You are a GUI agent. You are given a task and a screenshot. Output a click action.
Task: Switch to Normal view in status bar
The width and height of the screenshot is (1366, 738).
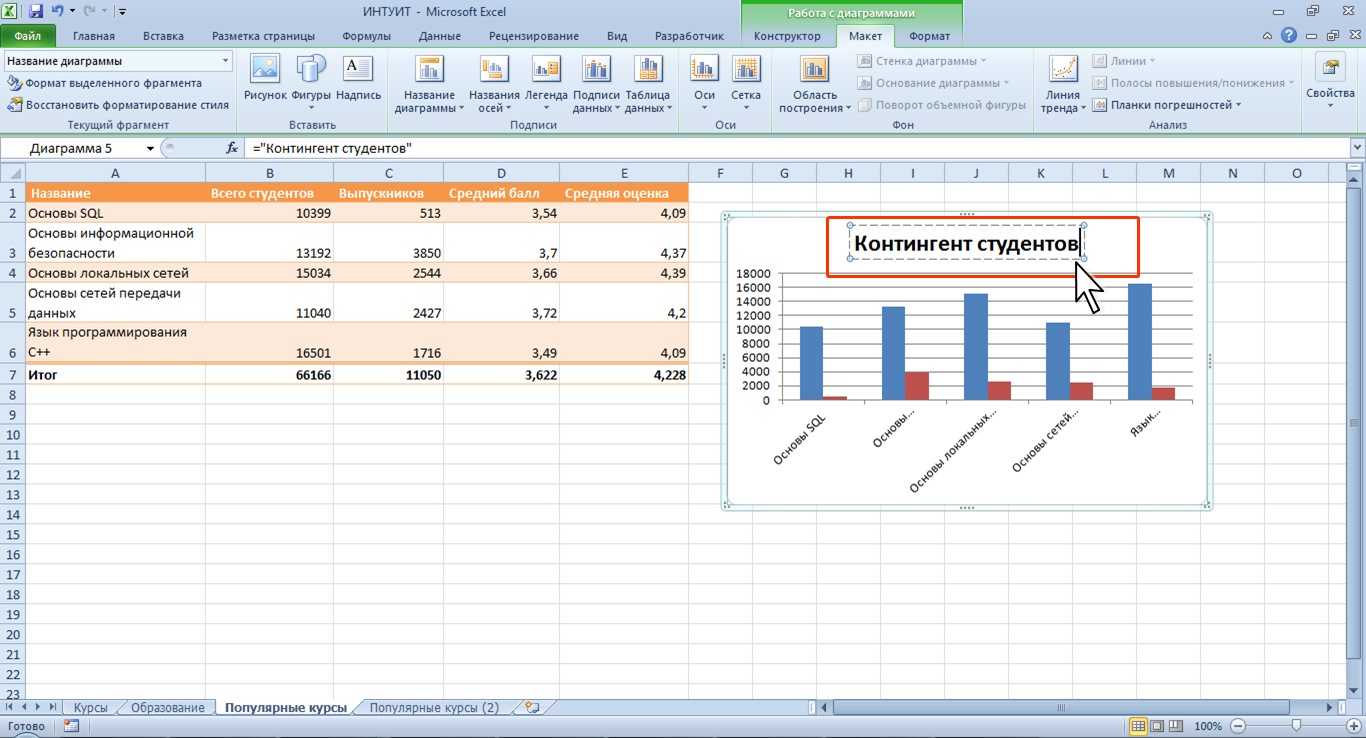(x=1137, y=726)
